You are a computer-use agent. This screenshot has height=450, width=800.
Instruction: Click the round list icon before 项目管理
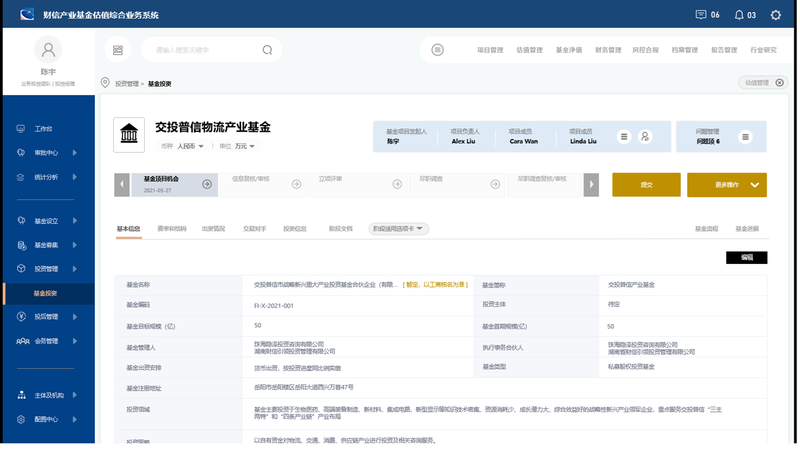[x=437, y=50]
